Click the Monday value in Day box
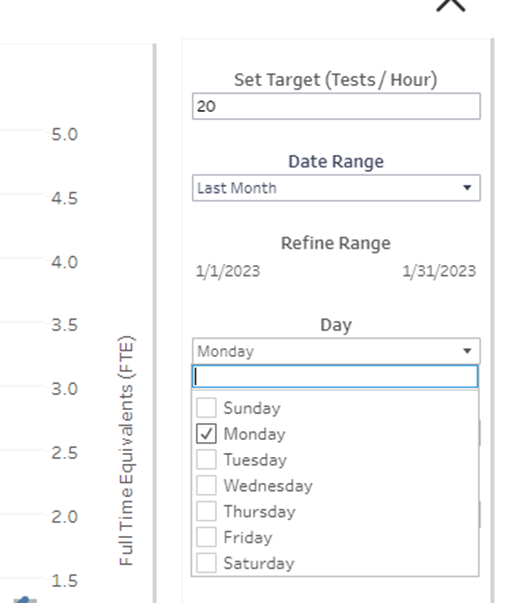This screenshot has width=519, height=603. (225, 351)
